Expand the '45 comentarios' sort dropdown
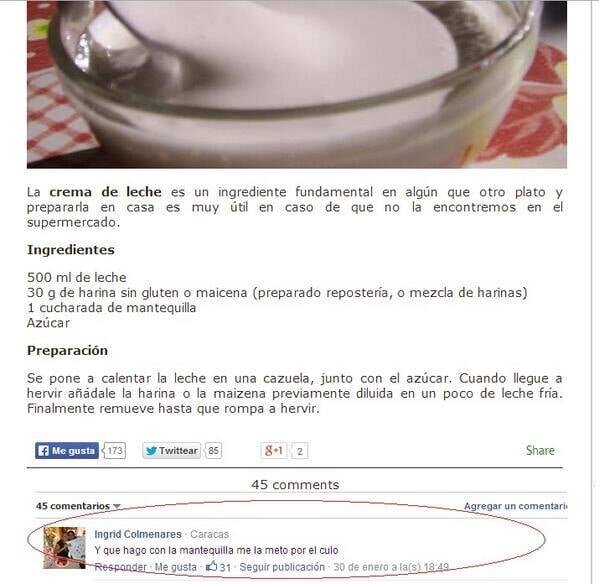 tap(78, 506)
